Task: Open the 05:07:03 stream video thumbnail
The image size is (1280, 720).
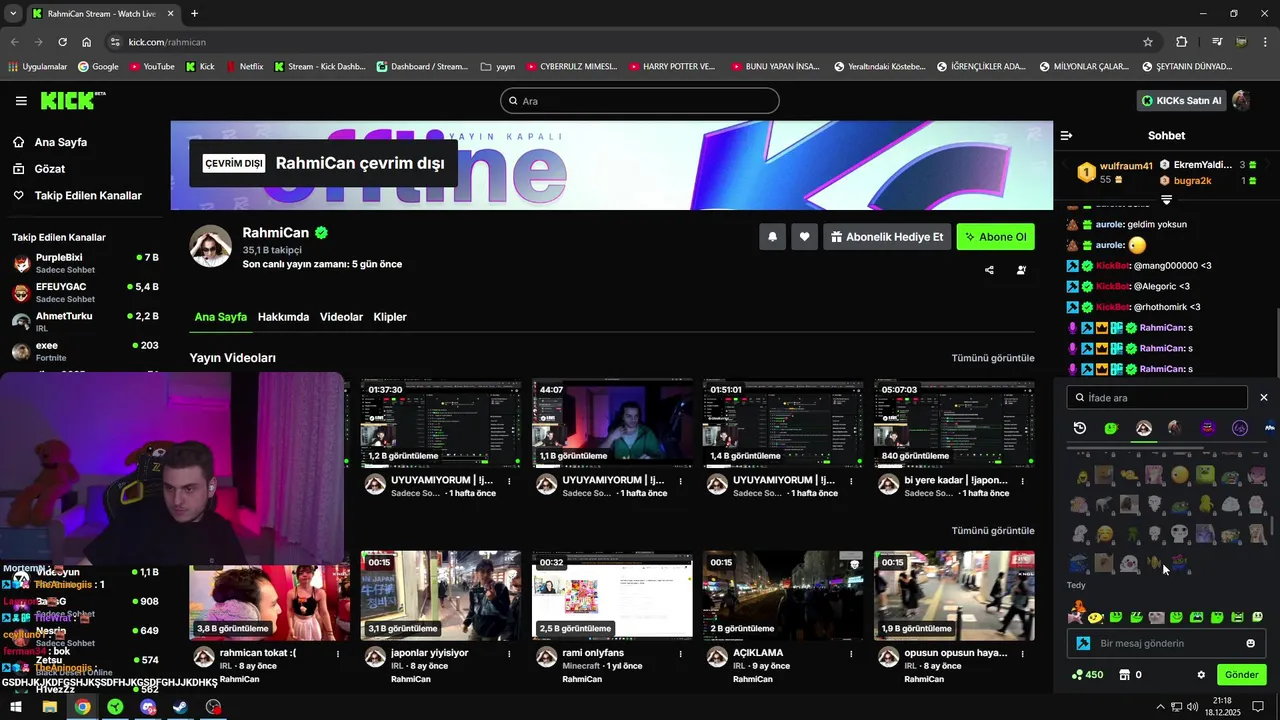Action: pyautogui.click(x=954, y=424)
